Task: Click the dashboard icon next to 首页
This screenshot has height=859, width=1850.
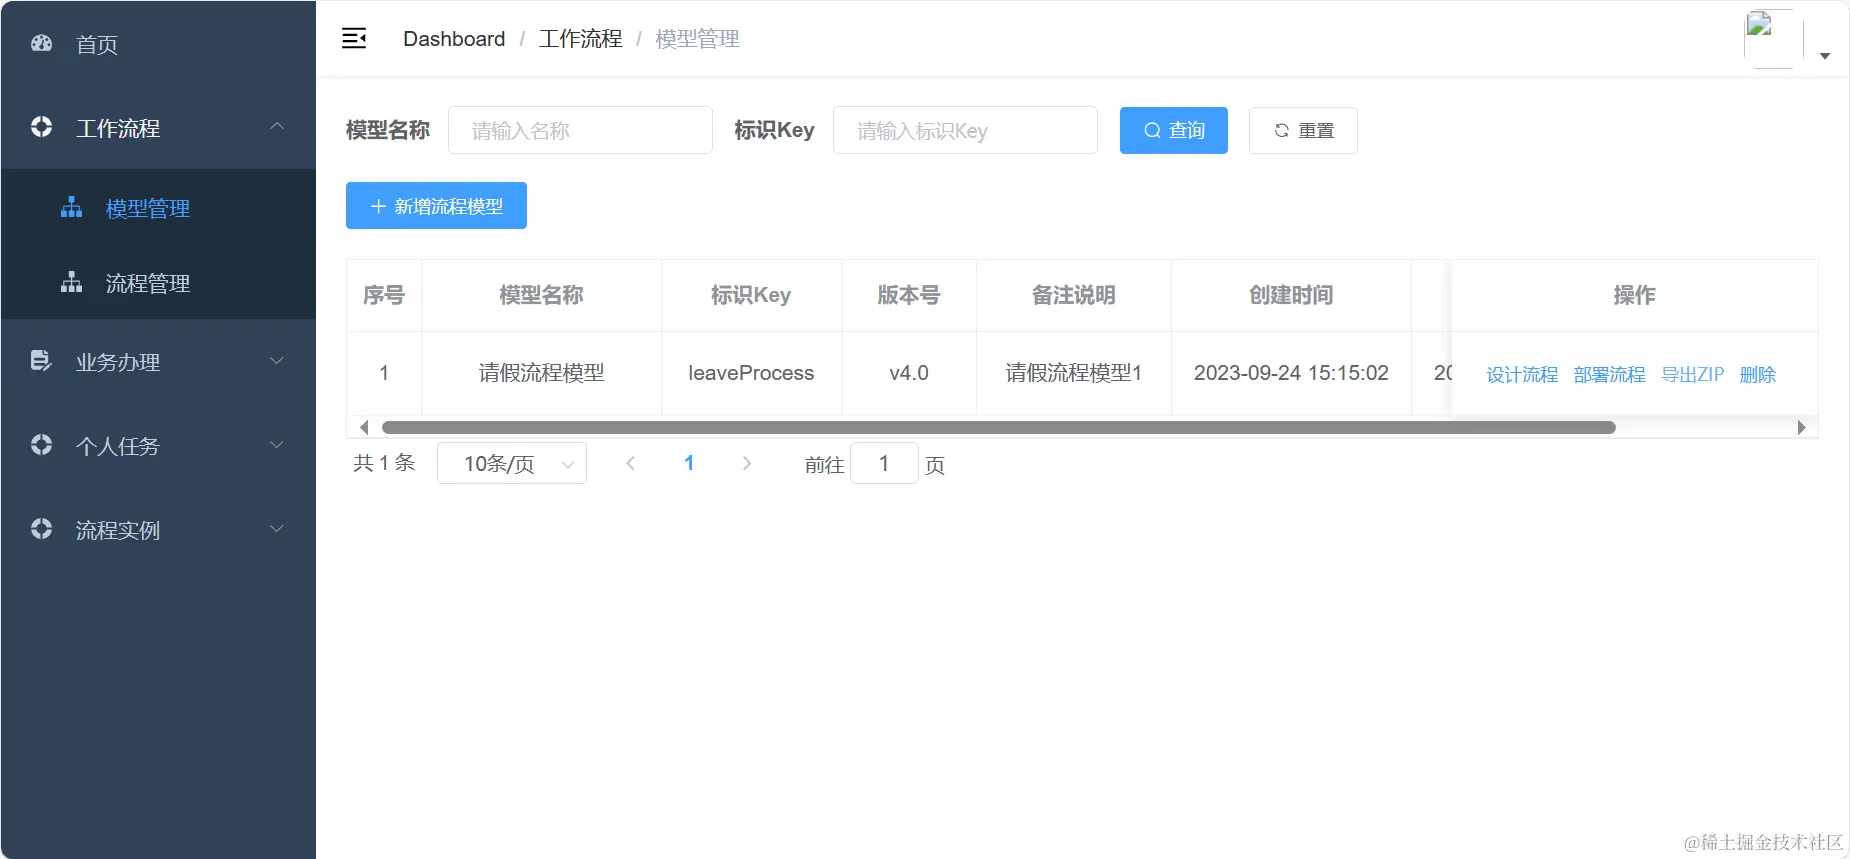Action: [x=41, y=43]
